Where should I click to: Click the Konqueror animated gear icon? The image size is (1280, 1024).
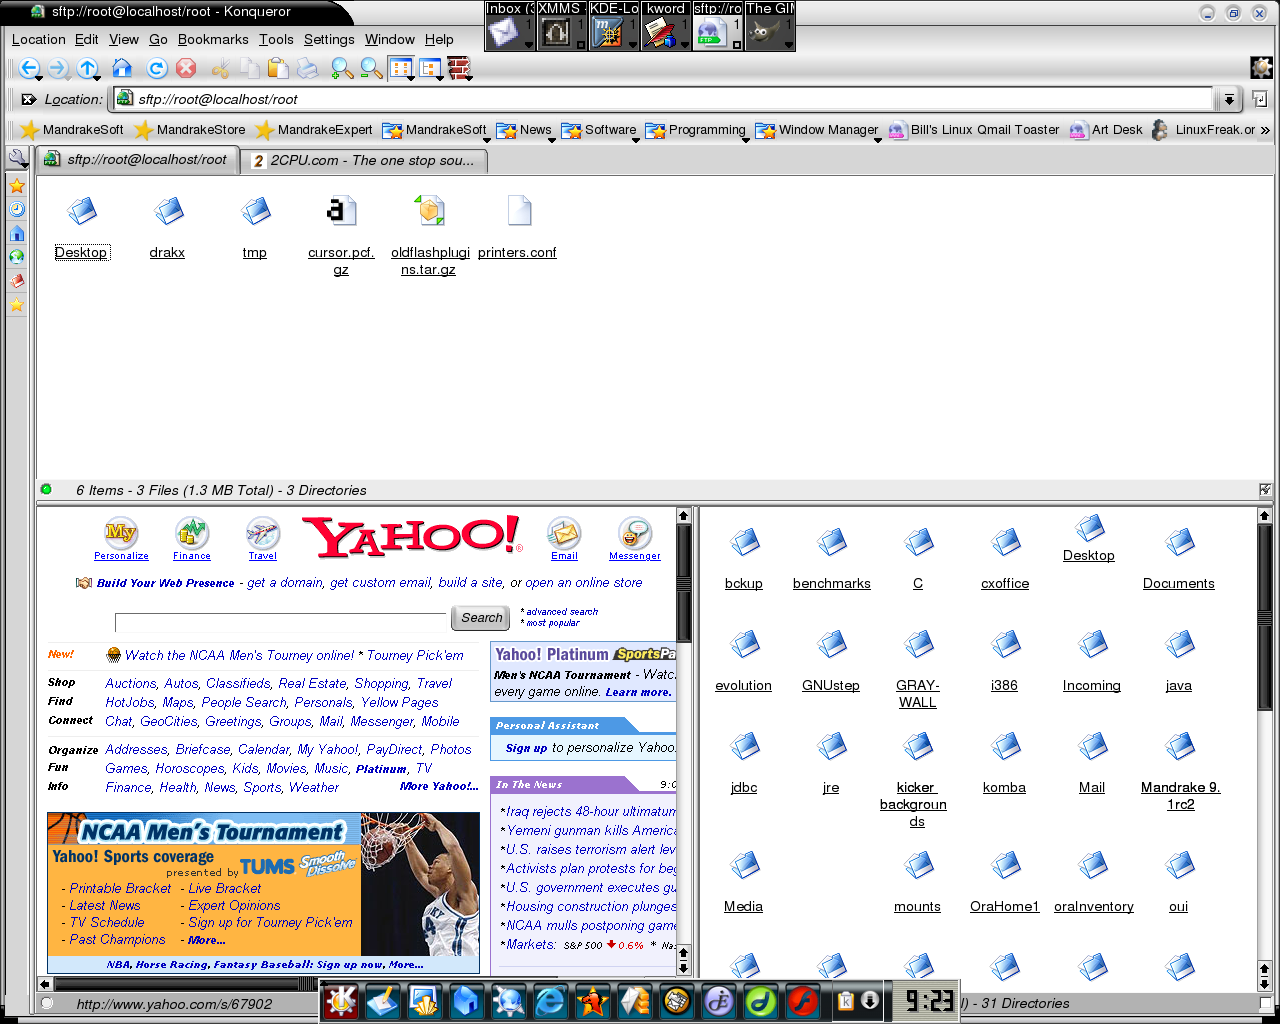click(x=1261, y=67)
